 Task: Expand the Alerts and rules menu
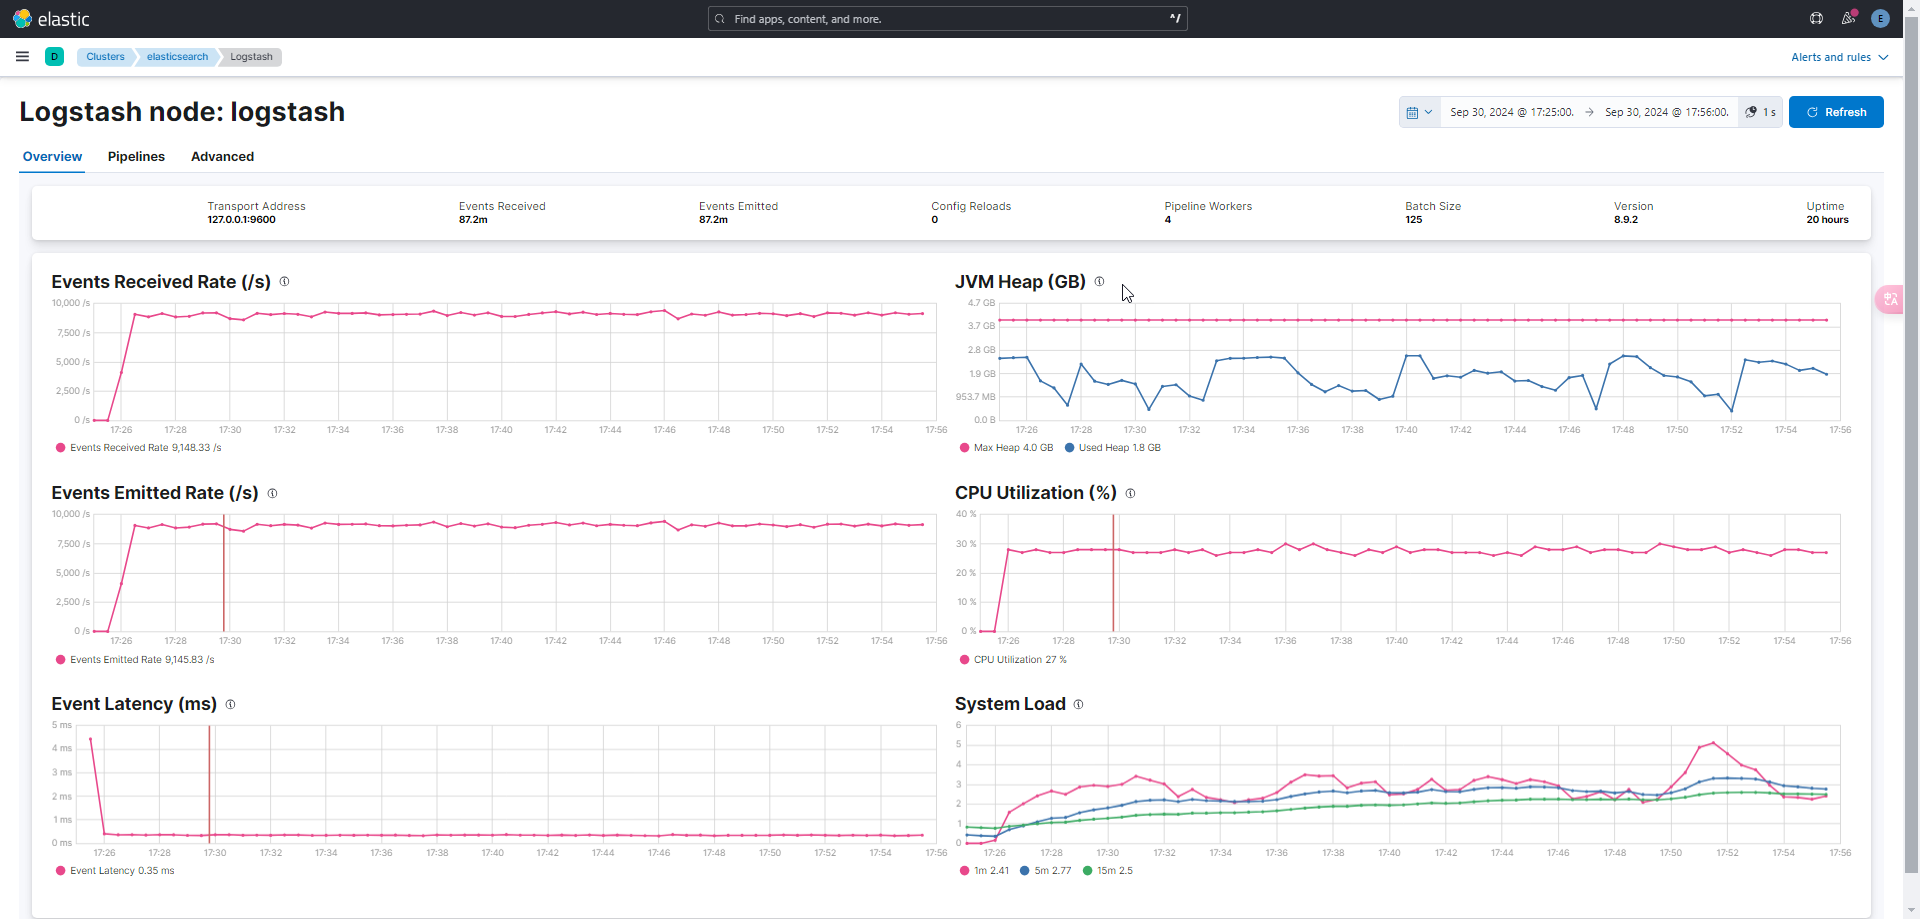(x=1839, y=57)
